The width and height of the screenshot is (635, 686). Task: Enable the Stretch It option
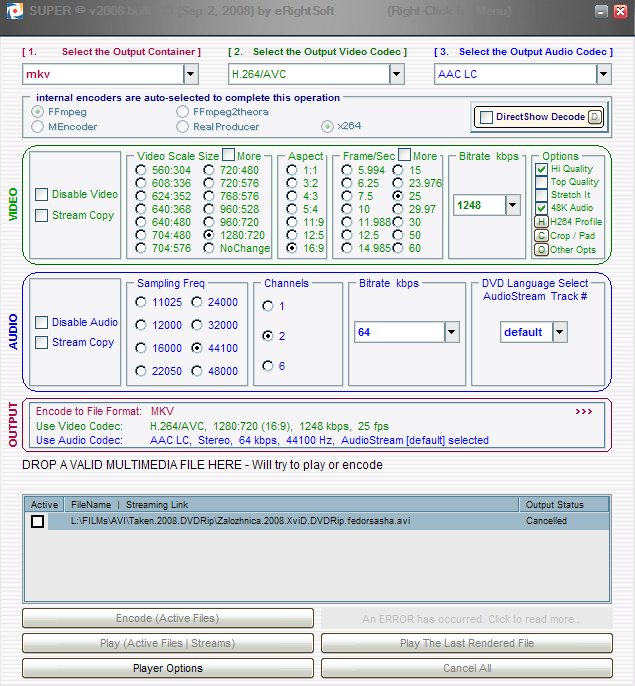tap(541, 195)
